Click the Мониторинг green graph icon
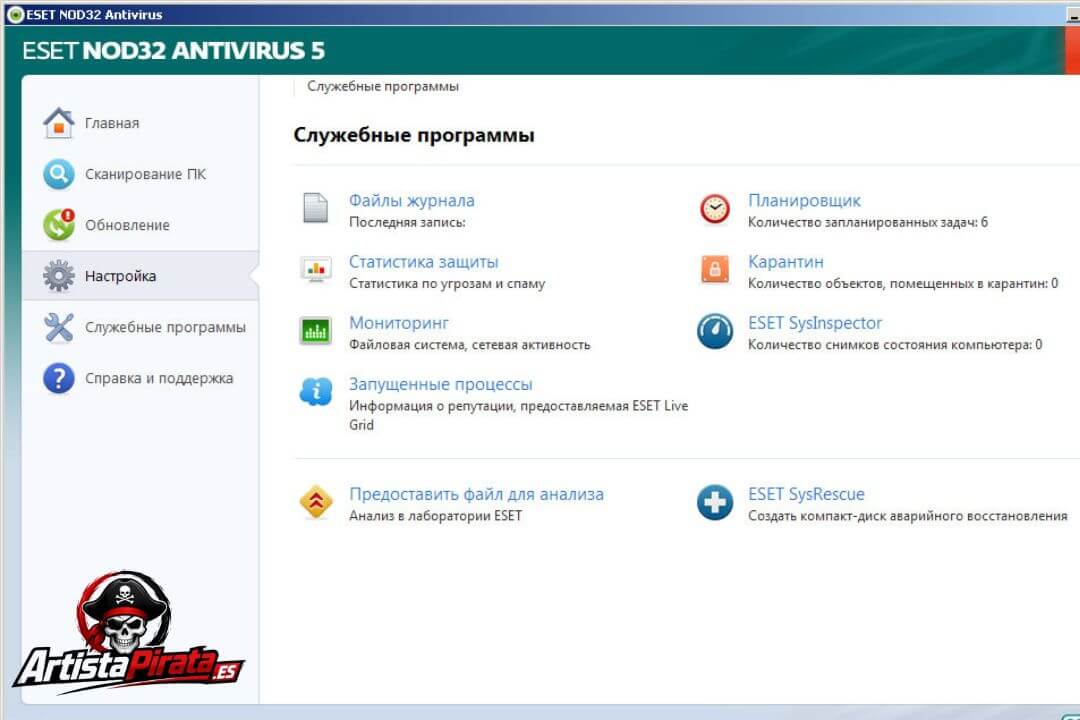The width and height of the screenshot is (1080, 720). pos(315,331)
